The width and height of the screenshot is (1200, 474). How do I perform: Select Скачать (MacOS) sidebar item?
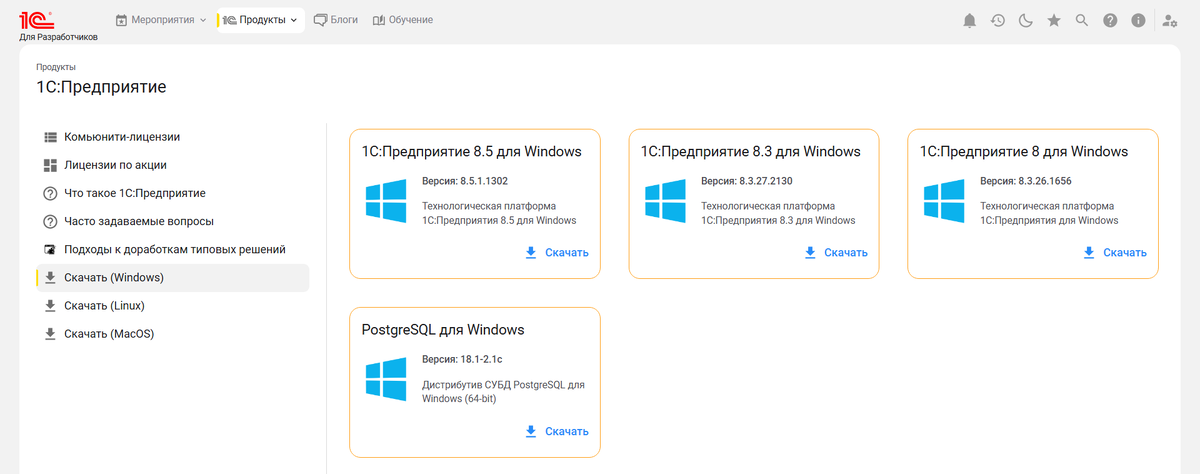[x=172, y=334]
